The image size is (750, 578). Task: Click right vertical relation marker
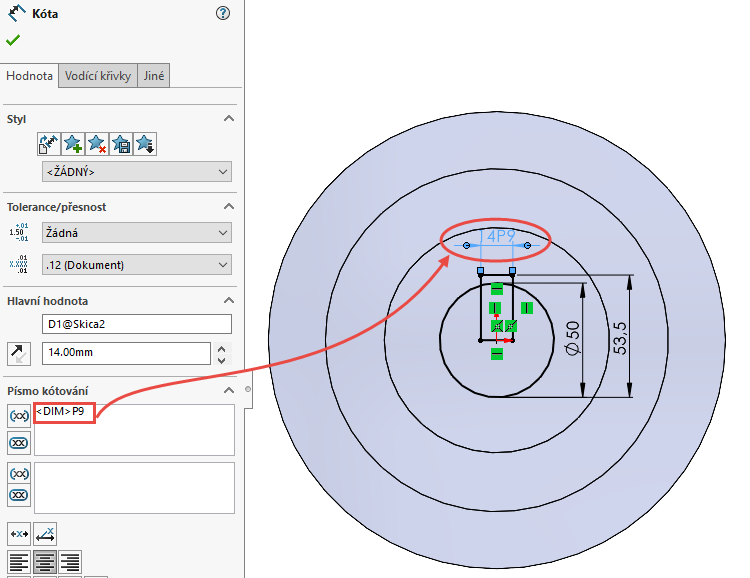pos(527,308)
